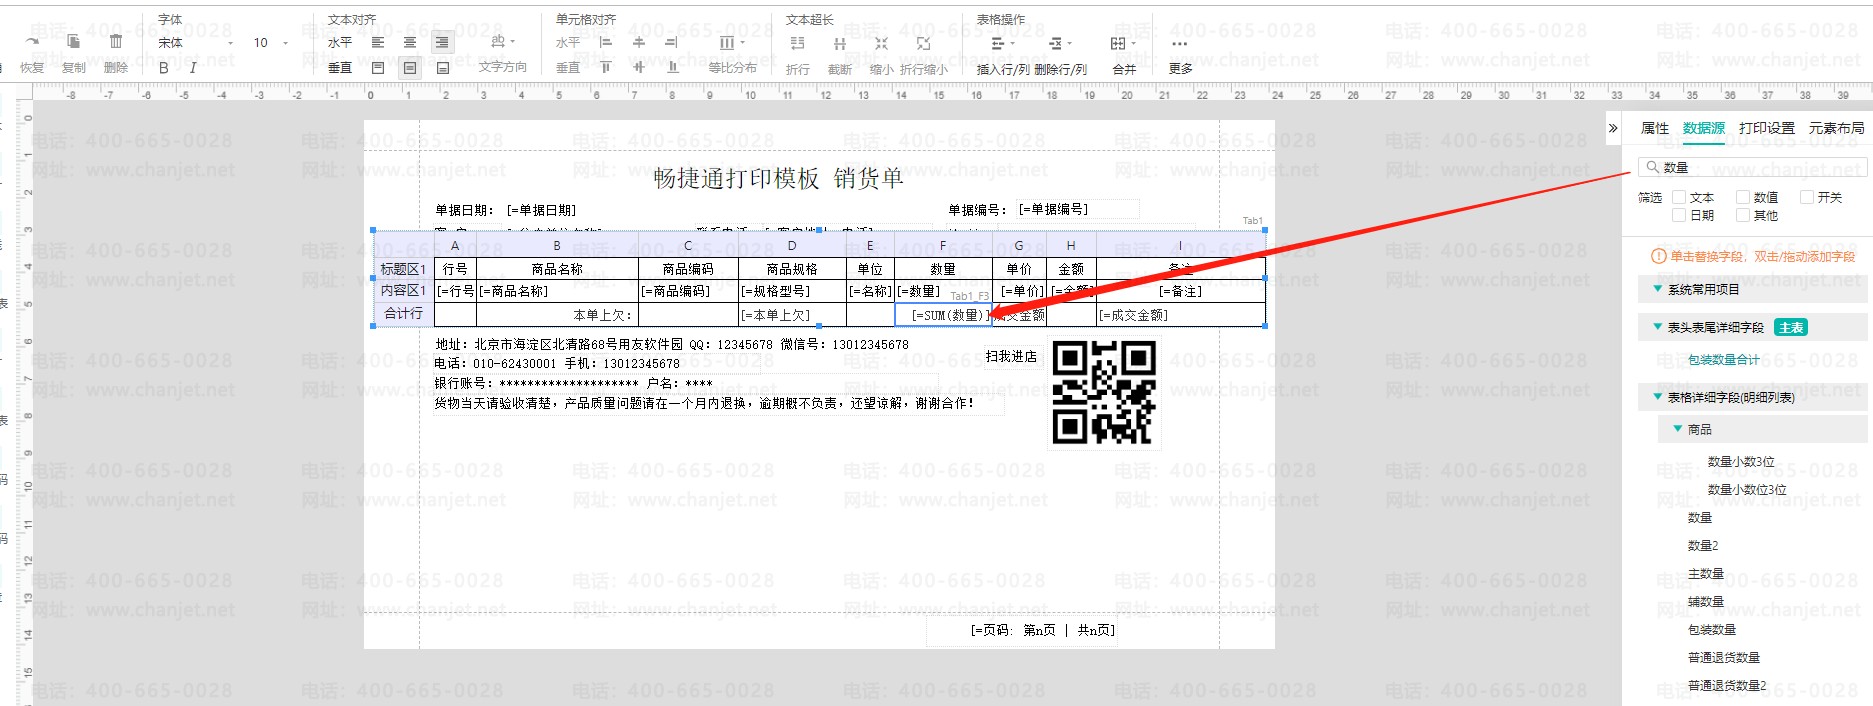Screen dimensions: 1873x706
Task: Align cells vertically to bottom
Action: (x=673, y=67)
